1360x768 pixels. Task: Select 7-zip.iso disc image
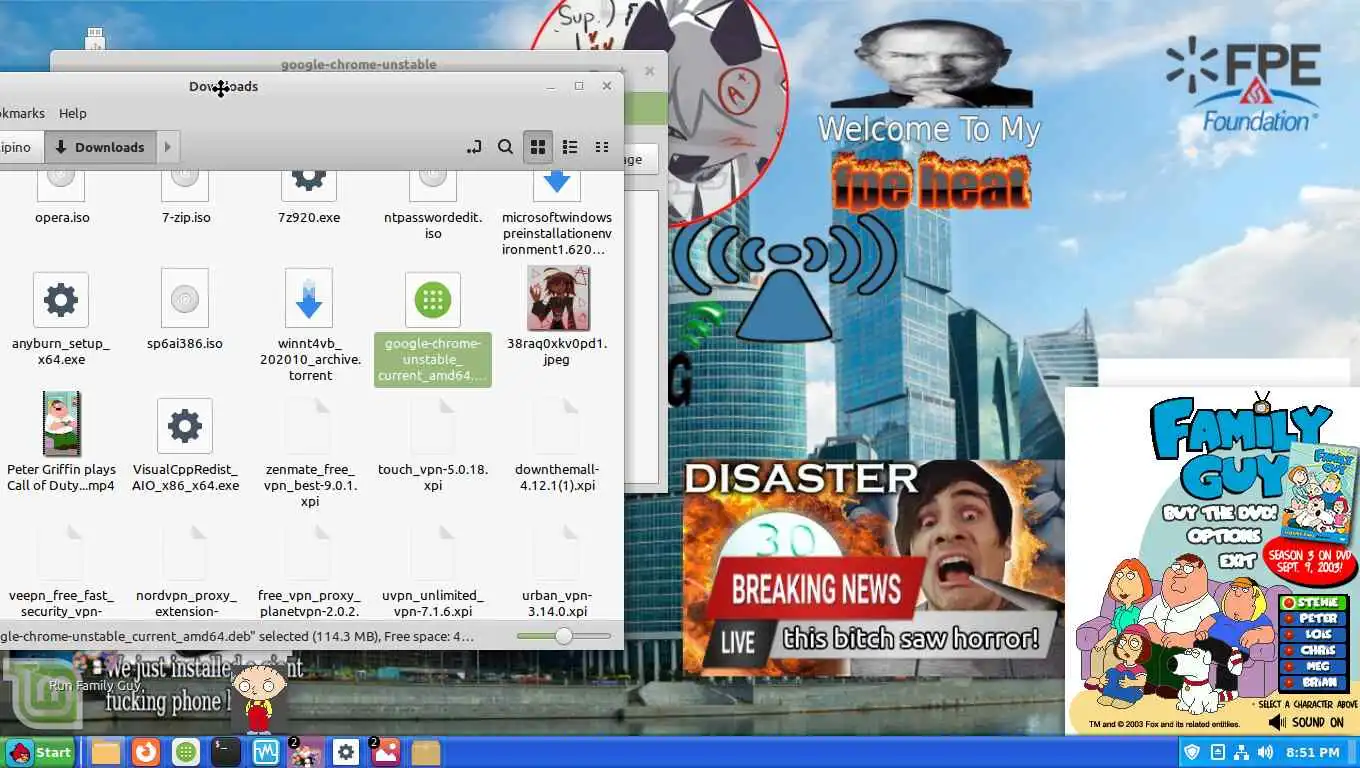coord(186,197)
